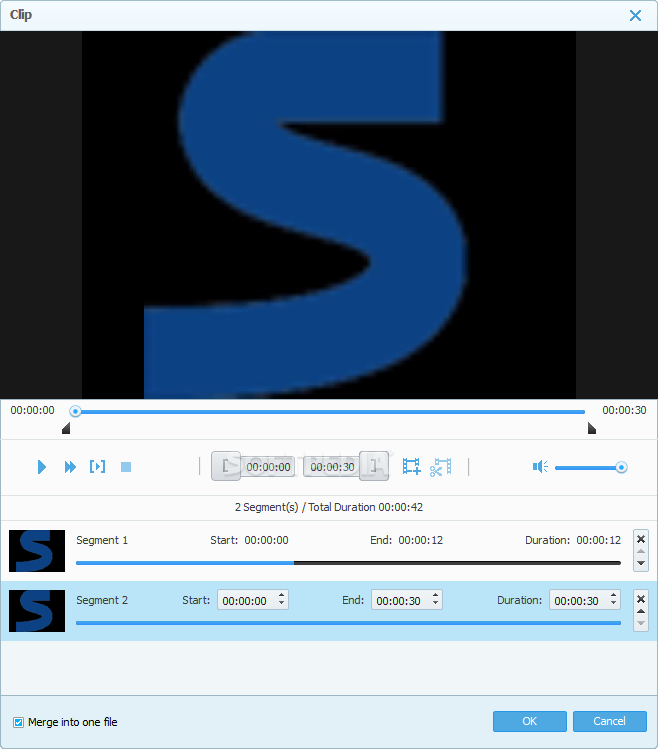This screenshot has height=749, width=658.
Task: Click the playback position slider handle
Action: [75, 411]
